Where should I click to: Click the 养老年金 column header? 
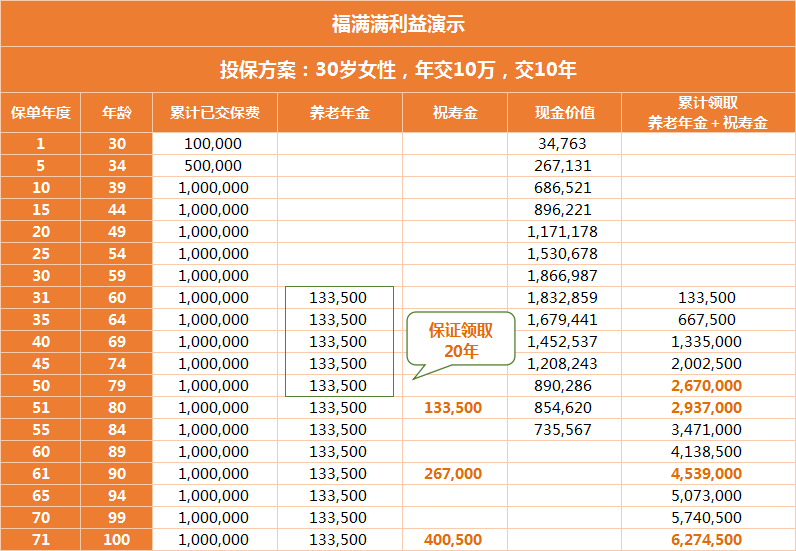(340, 113)
